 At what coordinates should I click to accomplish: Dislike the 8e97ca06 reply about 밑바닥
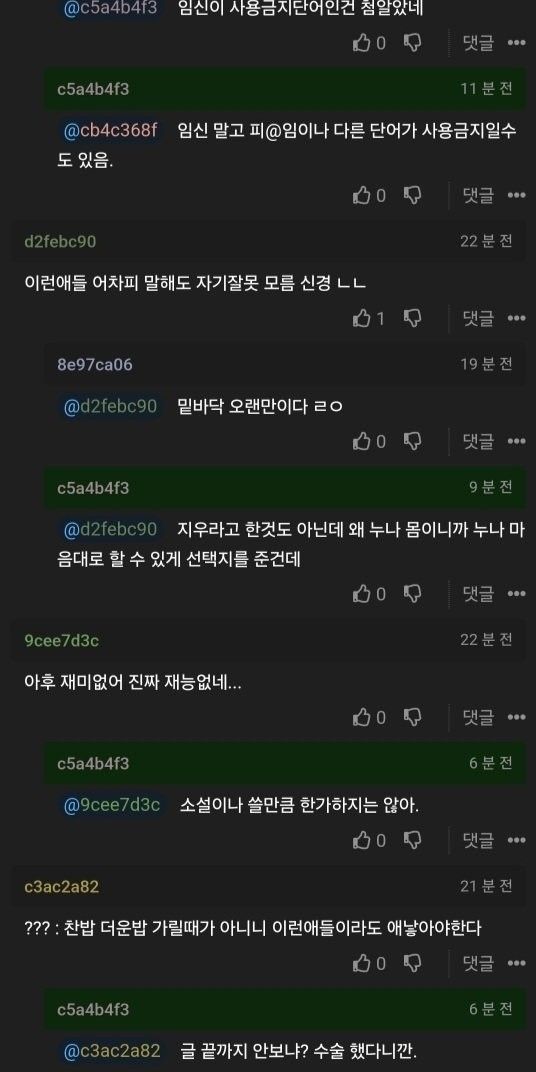[x=412, y=442]
